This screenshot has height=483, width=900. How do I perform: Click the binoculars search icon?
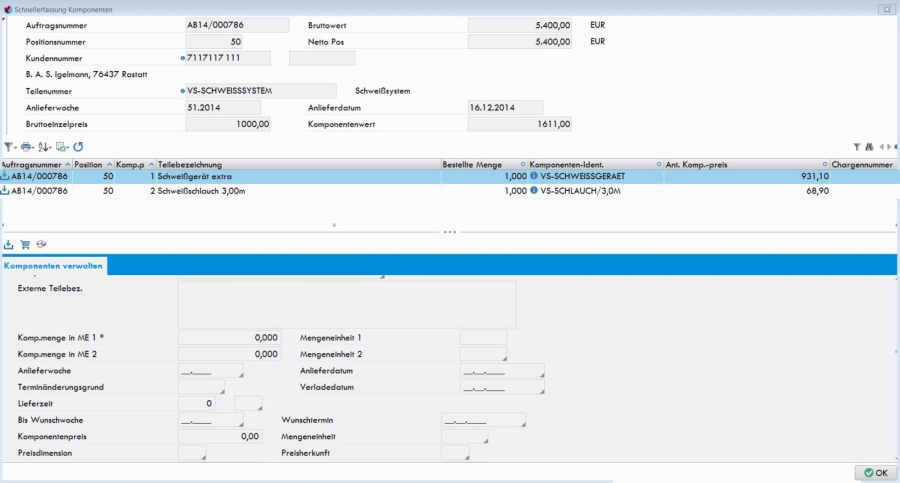(870, 147)
